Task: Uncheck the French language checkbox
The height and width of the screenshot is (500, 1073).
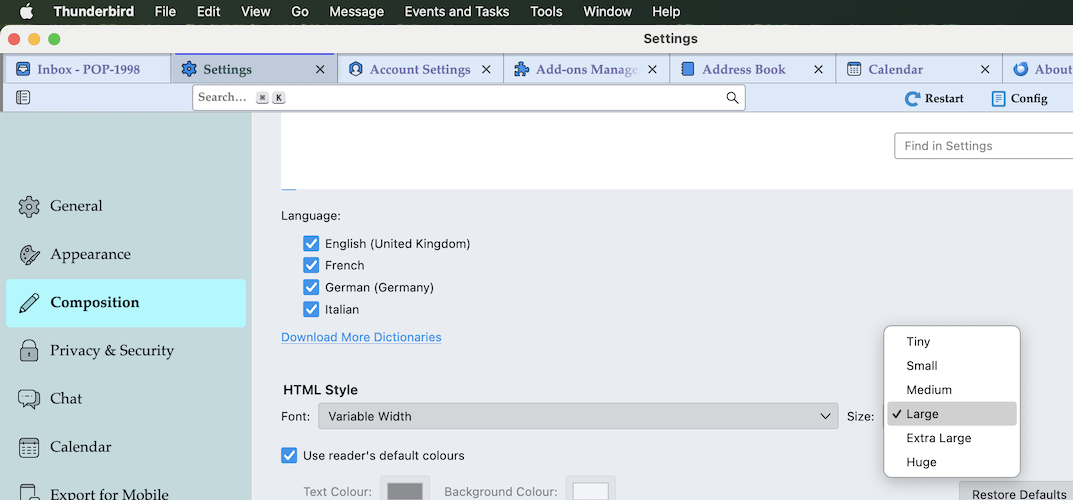Action: click(311, 265)
